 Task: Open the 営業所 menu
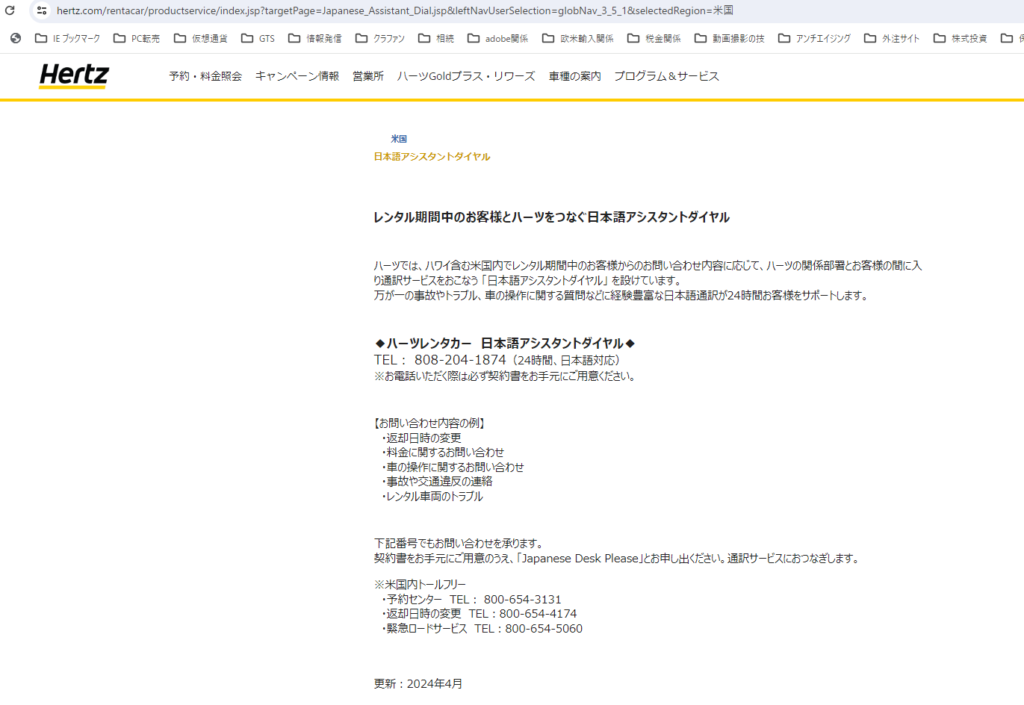click(x=368, y=76)
